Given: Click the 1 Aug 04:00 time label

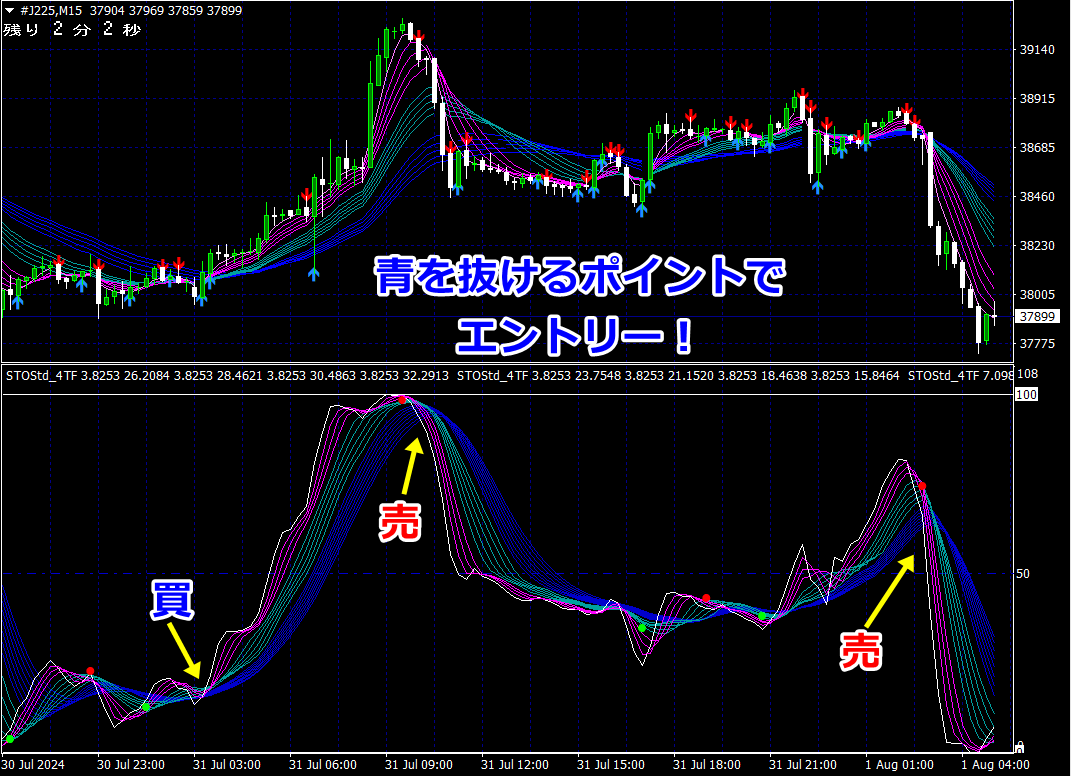Looking at the screenshot, I should [x=995, y=764].
